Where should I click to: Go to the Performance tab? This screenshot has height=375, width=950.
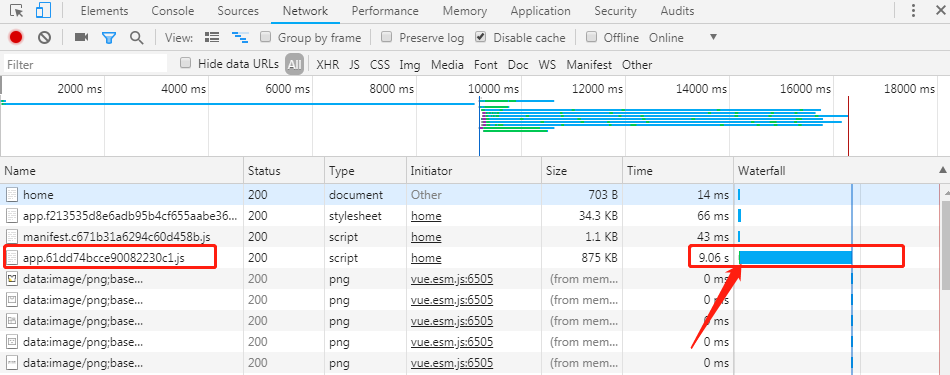[385, 11]
